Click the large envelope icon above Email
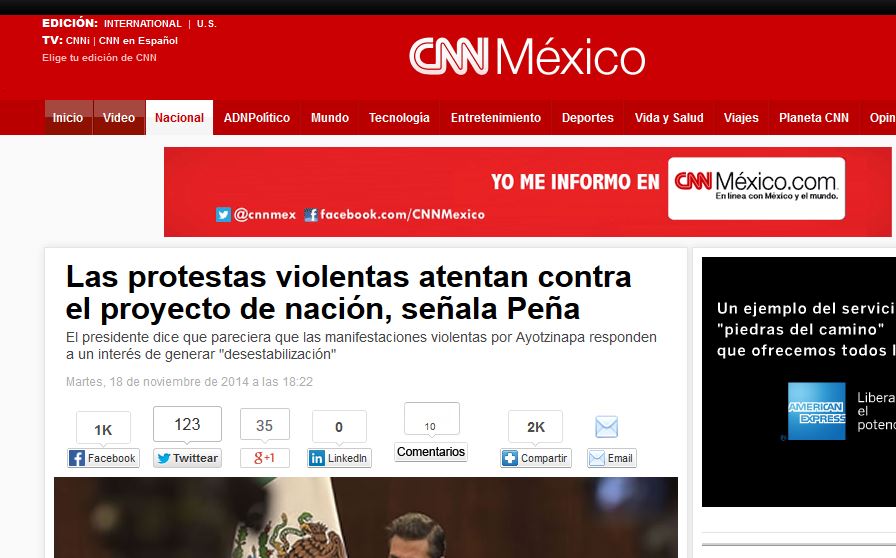896x558 pixels. coord(606,427)
